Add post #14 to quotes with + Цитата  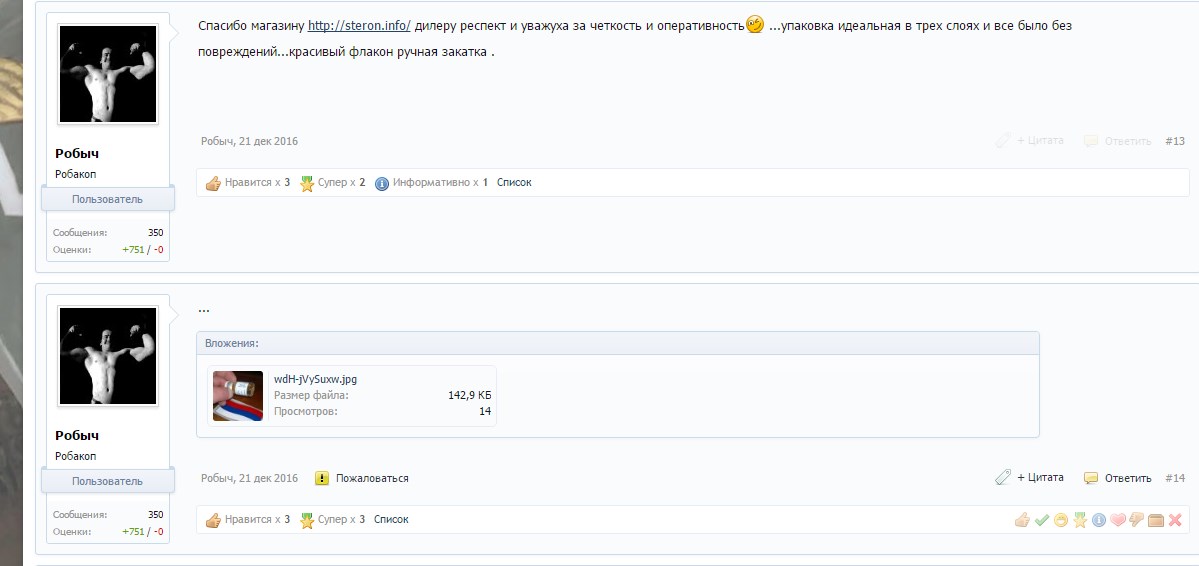(1040, 478)
